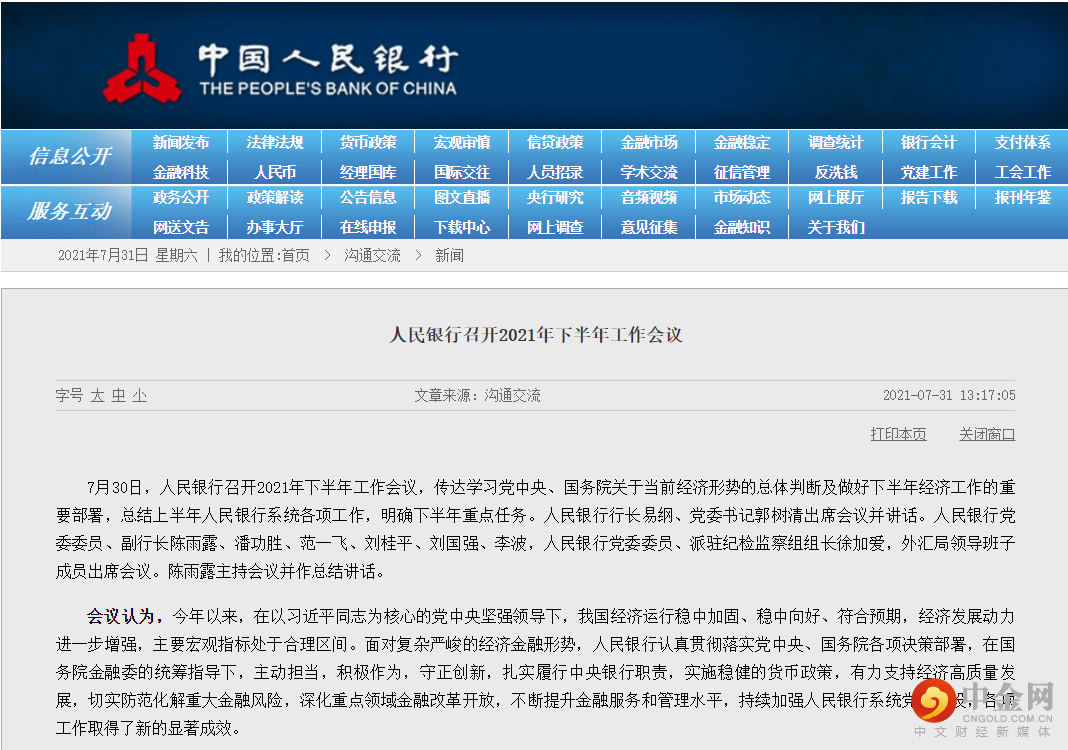This screenshot has width=1068, height=750.
Task: Set font size to 中 (medium)
Action: tap(118, 396)
